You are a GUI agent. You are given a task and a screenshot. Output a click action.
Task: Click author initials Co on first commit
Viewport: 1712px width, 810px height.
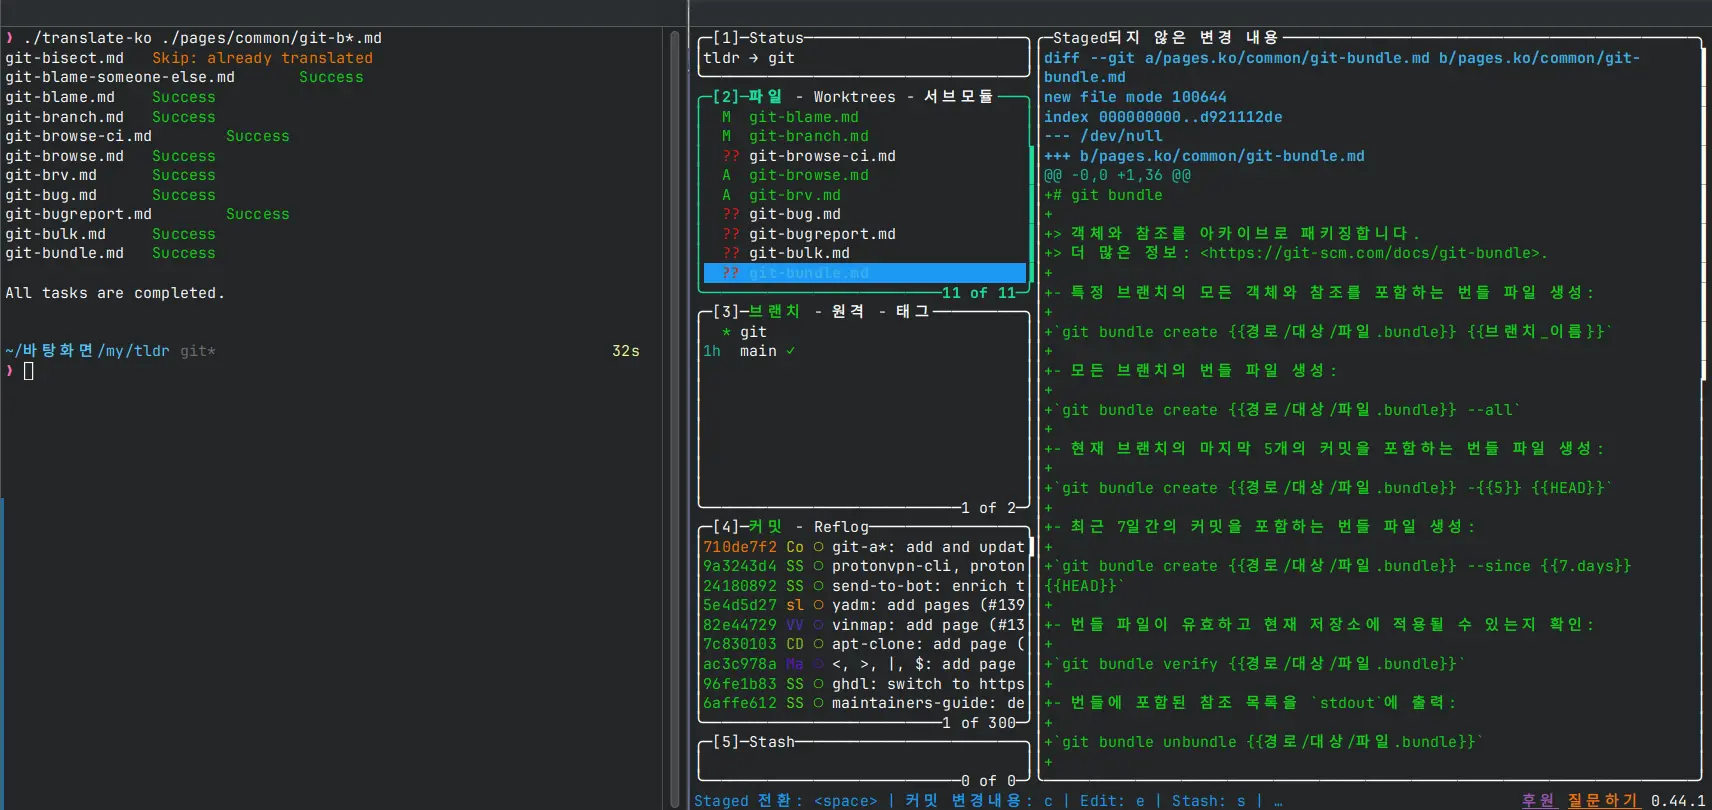795,547
